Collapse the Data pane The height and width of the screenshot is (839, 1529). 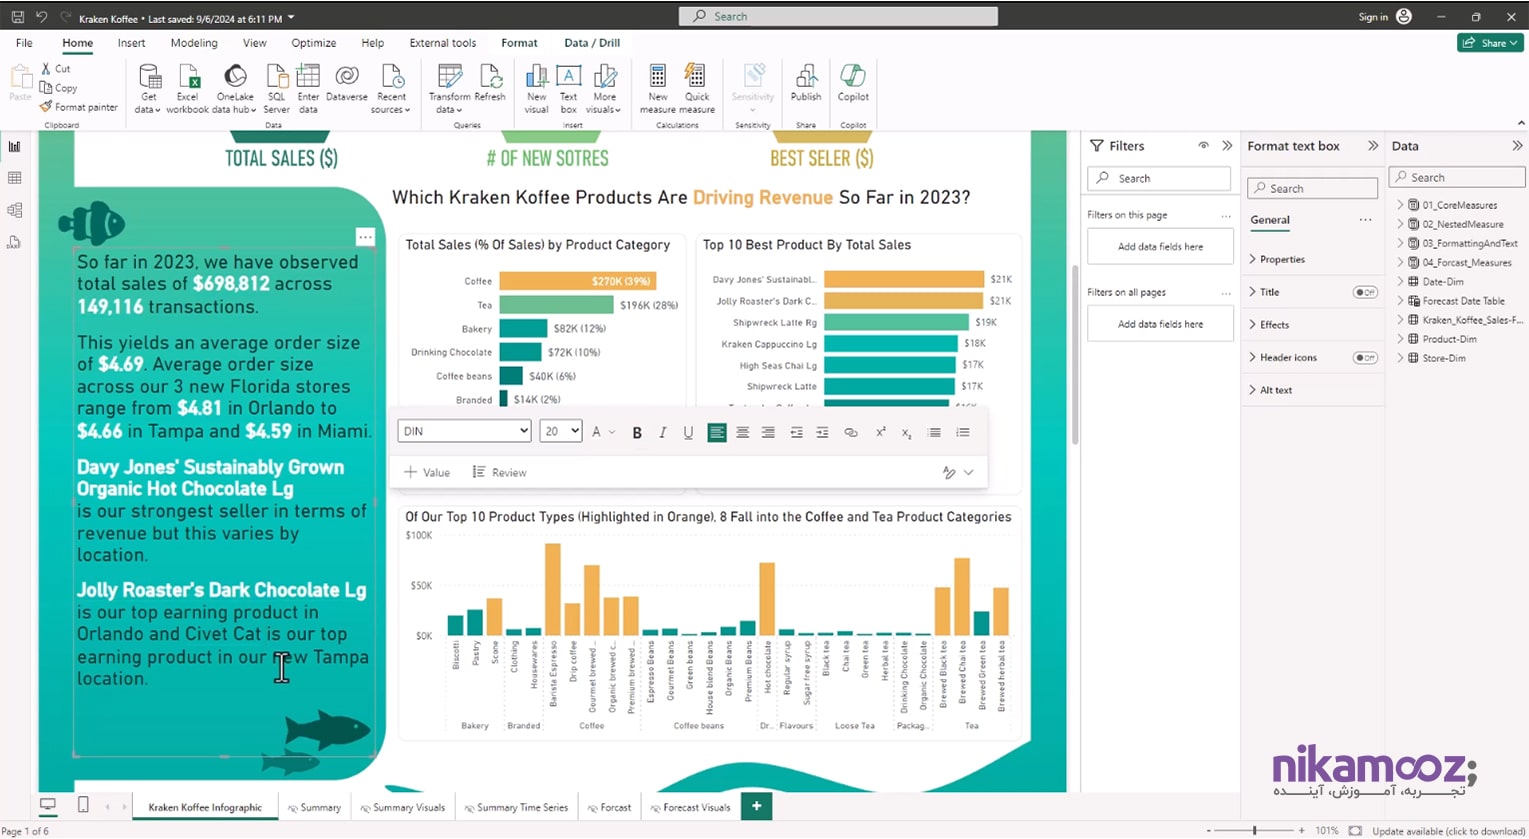click(x=1517, y=146)
